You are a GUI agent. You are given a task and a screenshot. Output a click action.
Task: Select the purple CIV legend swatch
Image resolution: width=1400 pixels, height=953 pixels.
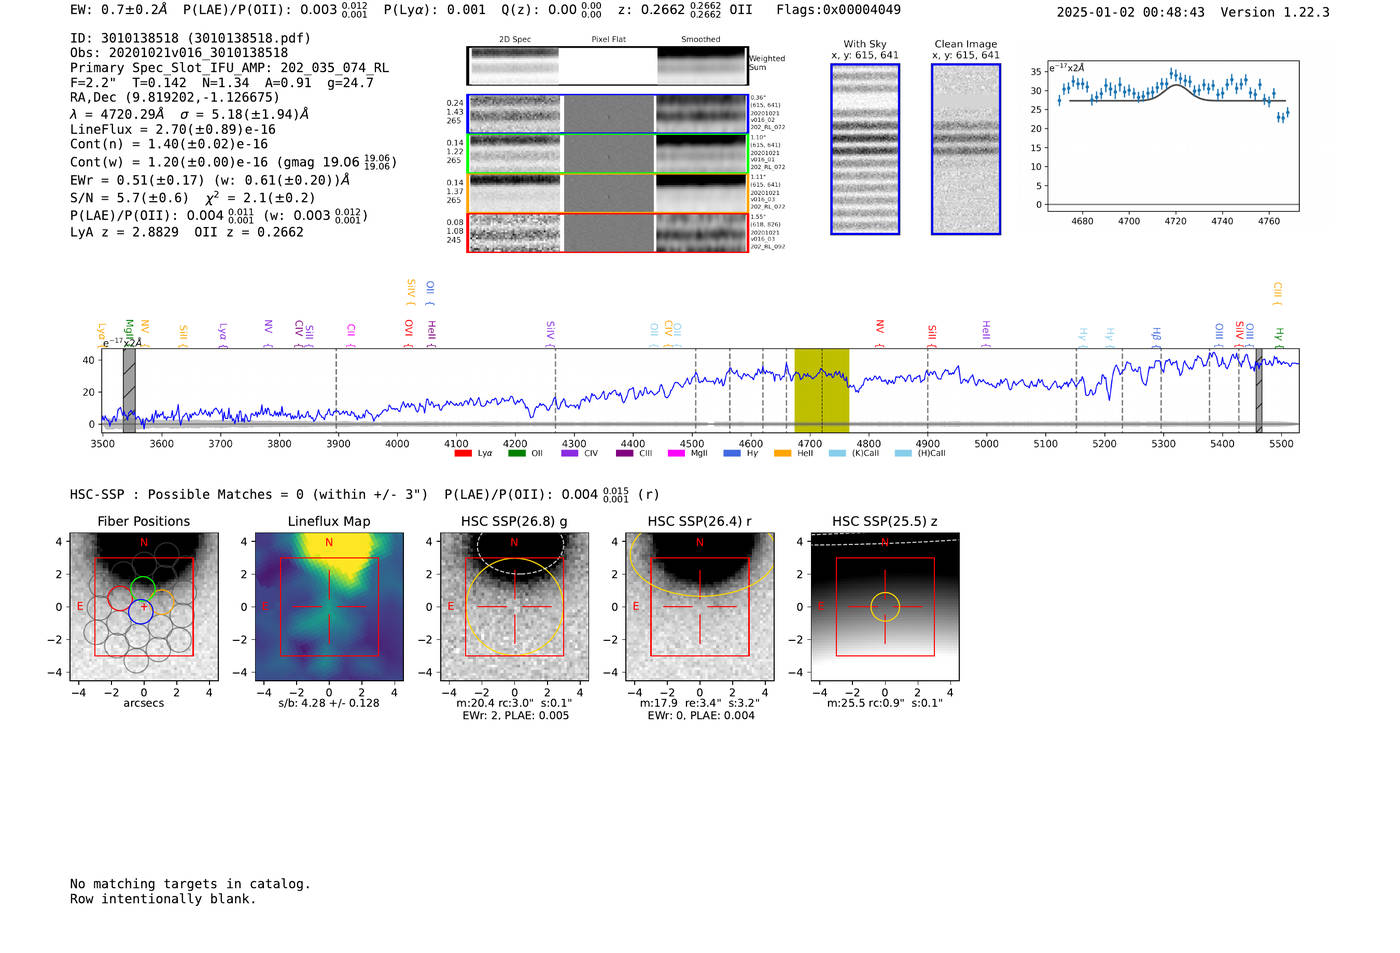tap(570, 454)
